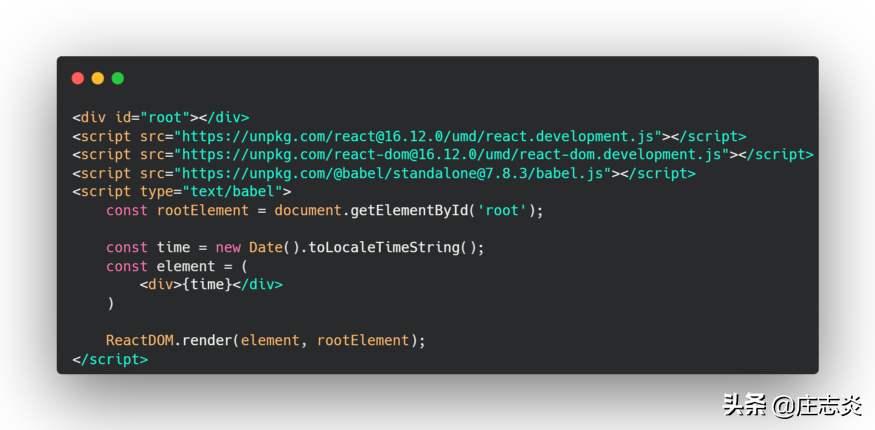Click the green maximize dot
875x430 pixels.
(x=118, y=78)
